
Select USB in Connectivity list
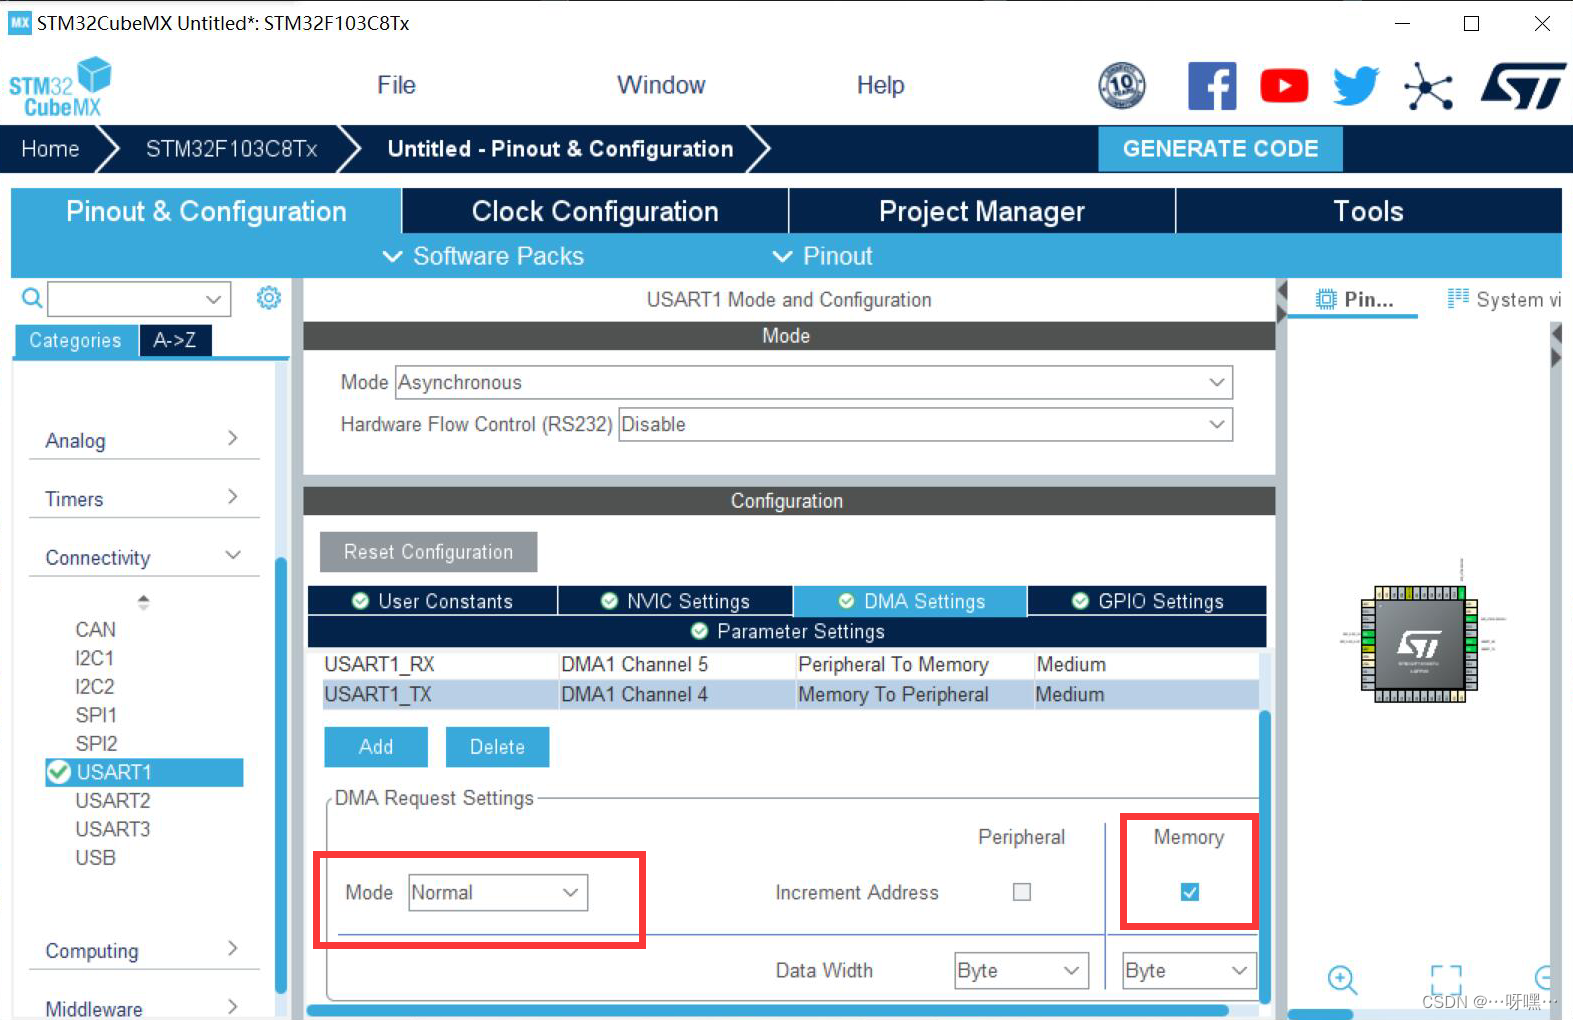pos(95,858)
